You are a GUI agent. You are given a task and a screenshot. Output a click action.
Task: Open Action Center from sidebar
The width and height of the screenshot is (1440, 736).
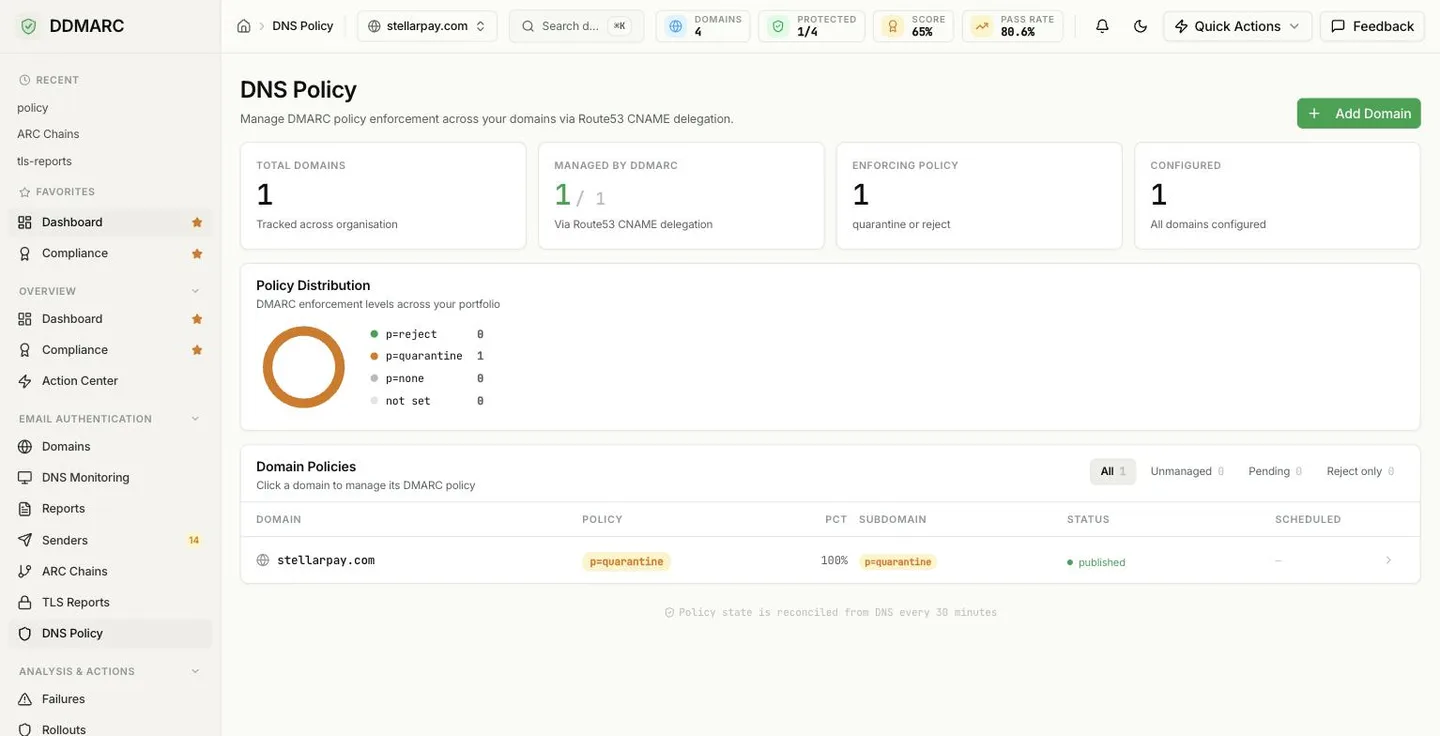pyautogui.click(x=110, y=381)
